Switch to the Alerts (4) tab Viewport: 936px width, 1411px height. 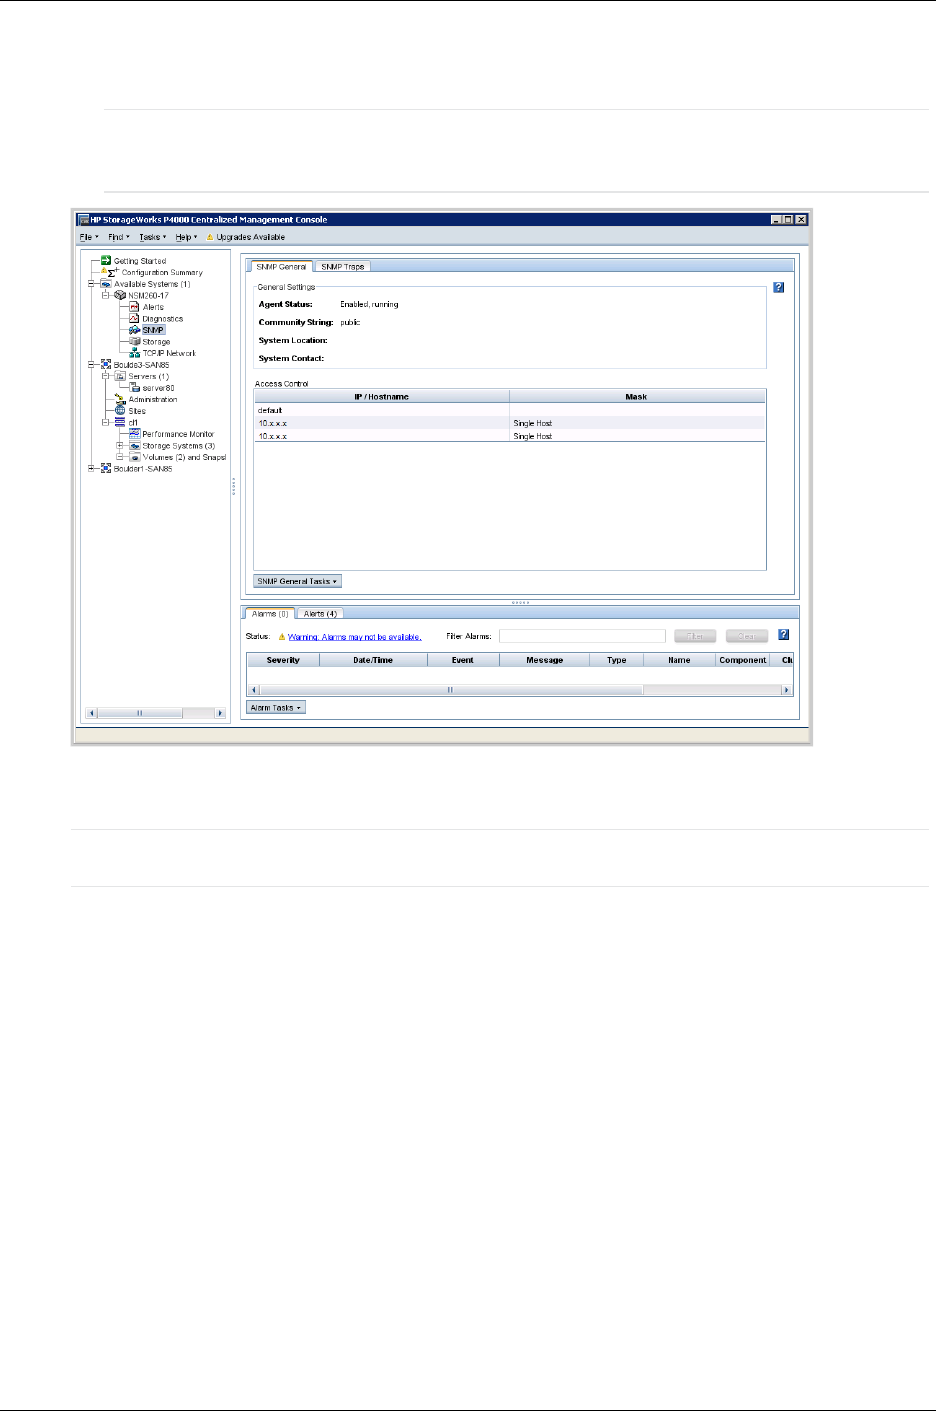point(320,614)
